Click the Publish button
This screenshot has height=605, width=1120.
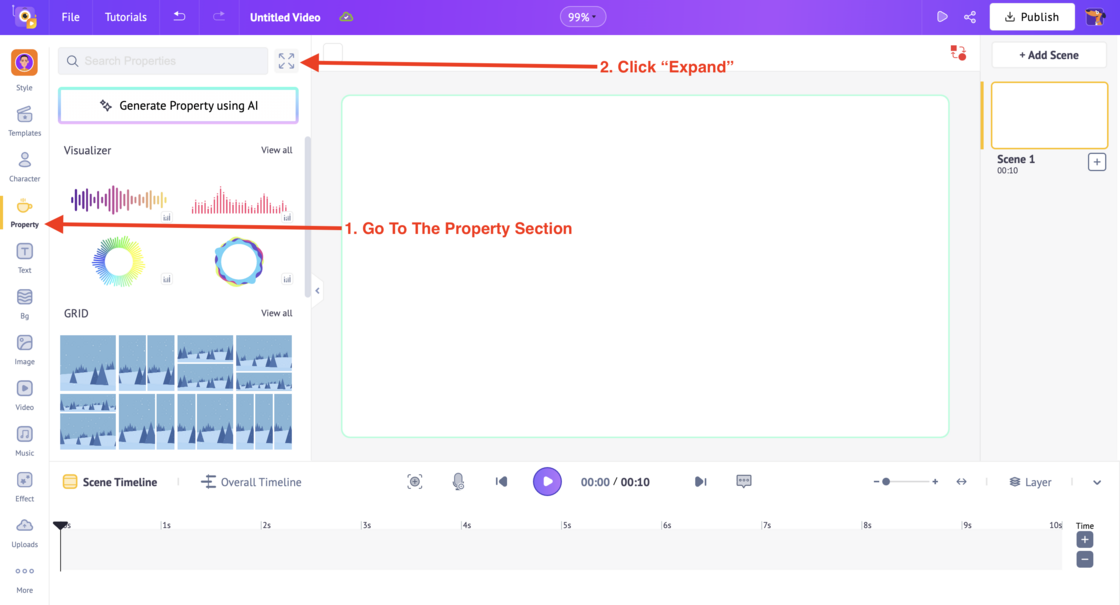(x=1031, y=17)
